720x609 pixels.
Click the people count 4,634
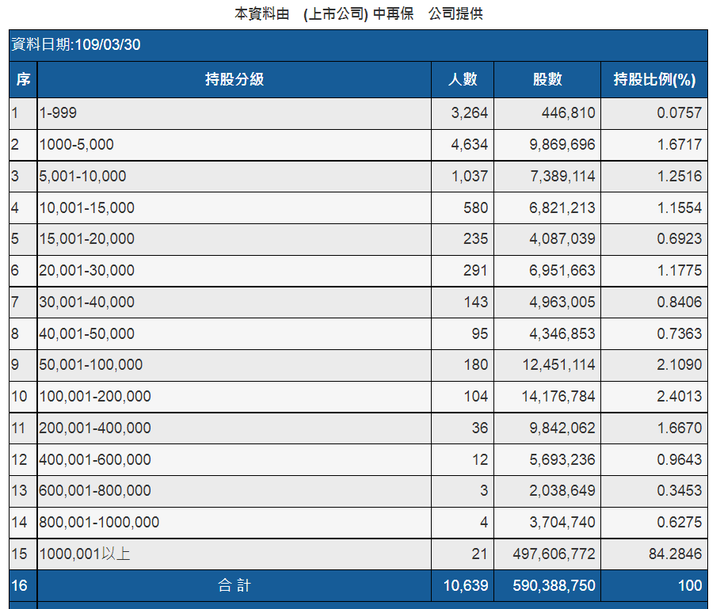(469, 144)
